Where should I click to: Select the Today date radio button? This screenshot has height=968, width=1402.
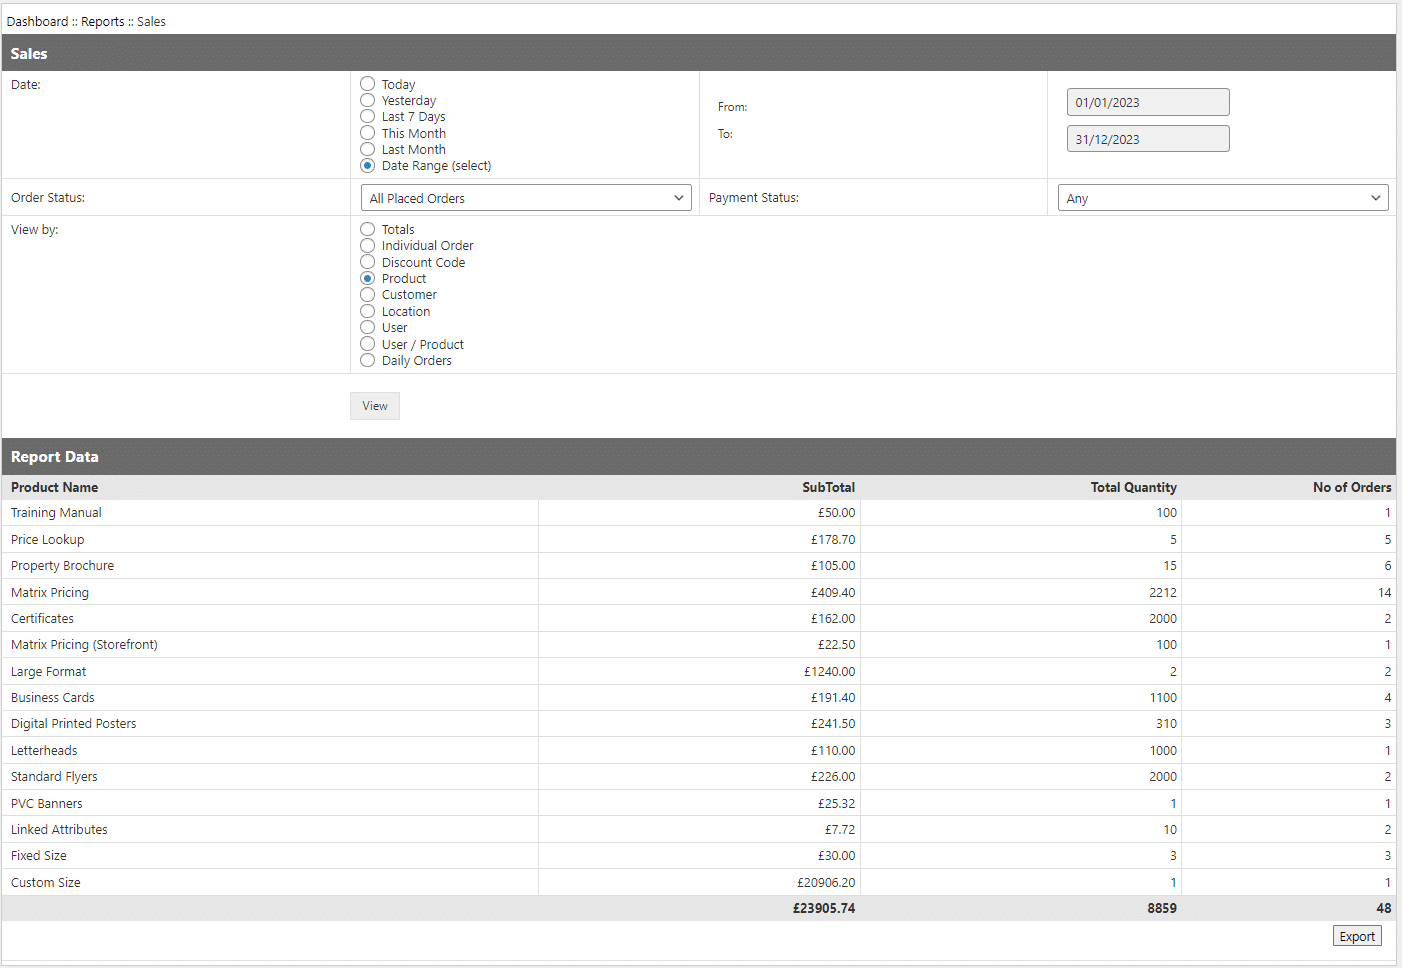[368, 84]
